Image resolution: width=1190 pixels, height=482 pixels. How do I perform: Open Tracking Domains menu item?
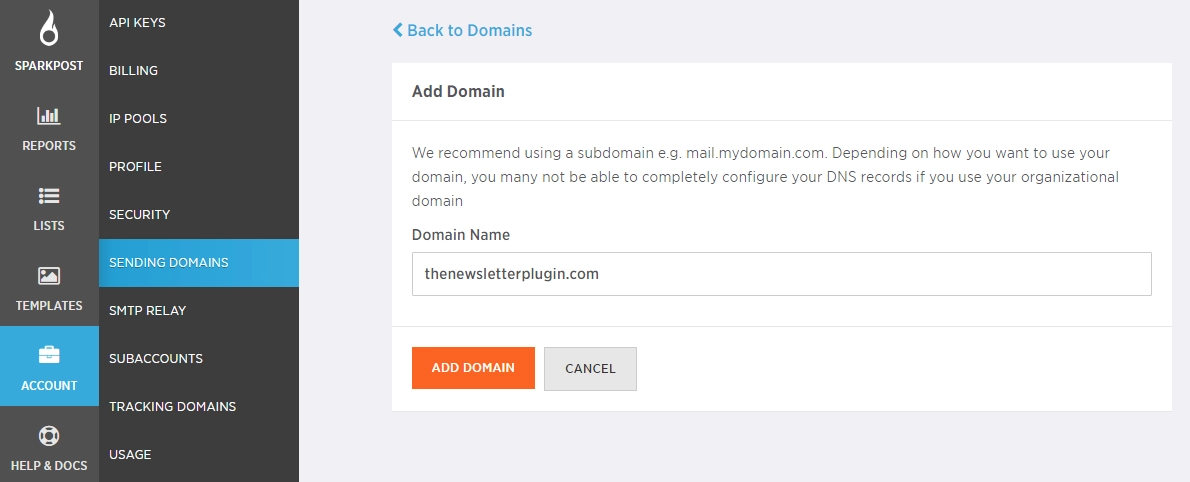(x=172, y=406)
